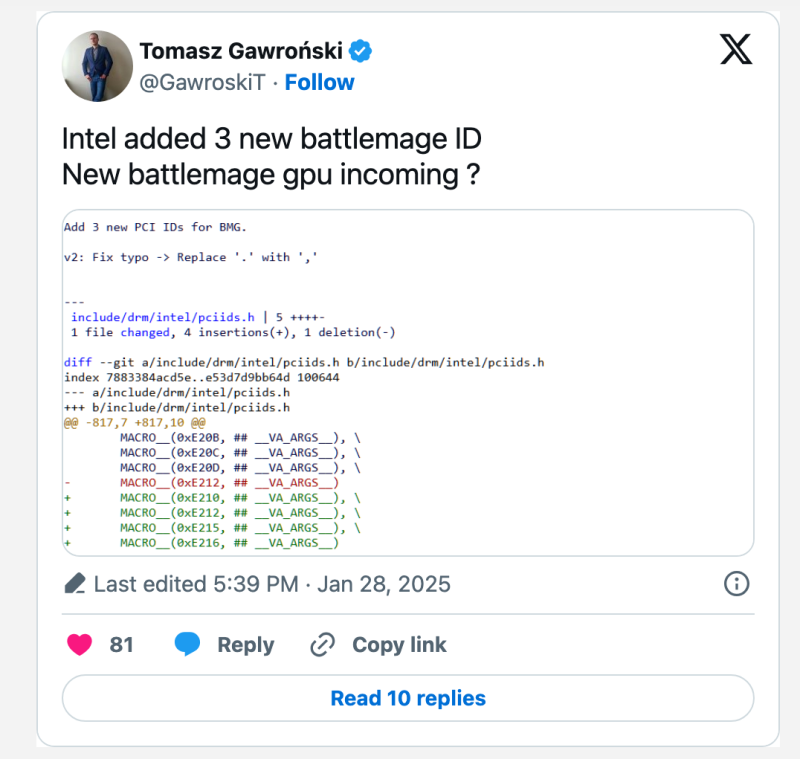Click the chain link copy icon
The width and height of the screenshot is (800, 759).
[x=322, y=644]
